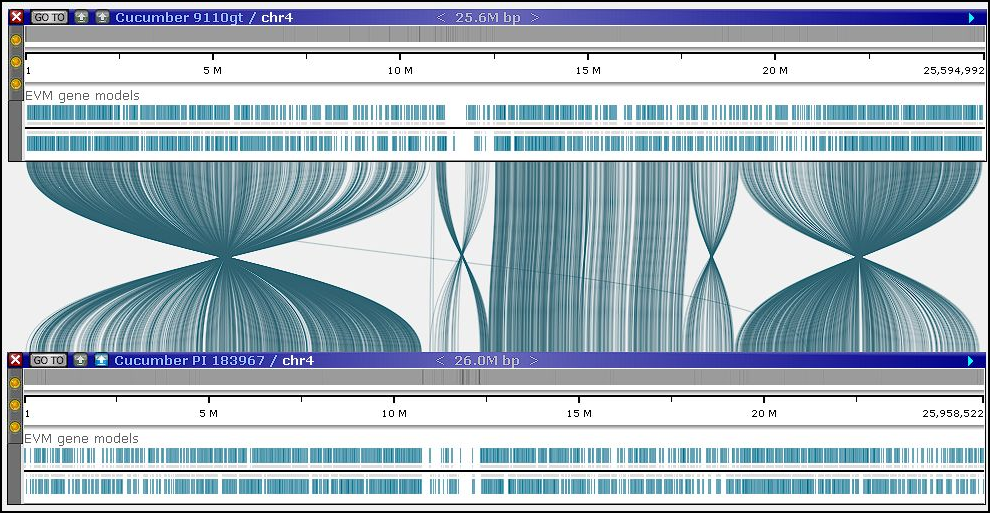990x513 pixels.
Task: Click gray up-arrow icon in PI 183967 header
Action: [81, 360]
